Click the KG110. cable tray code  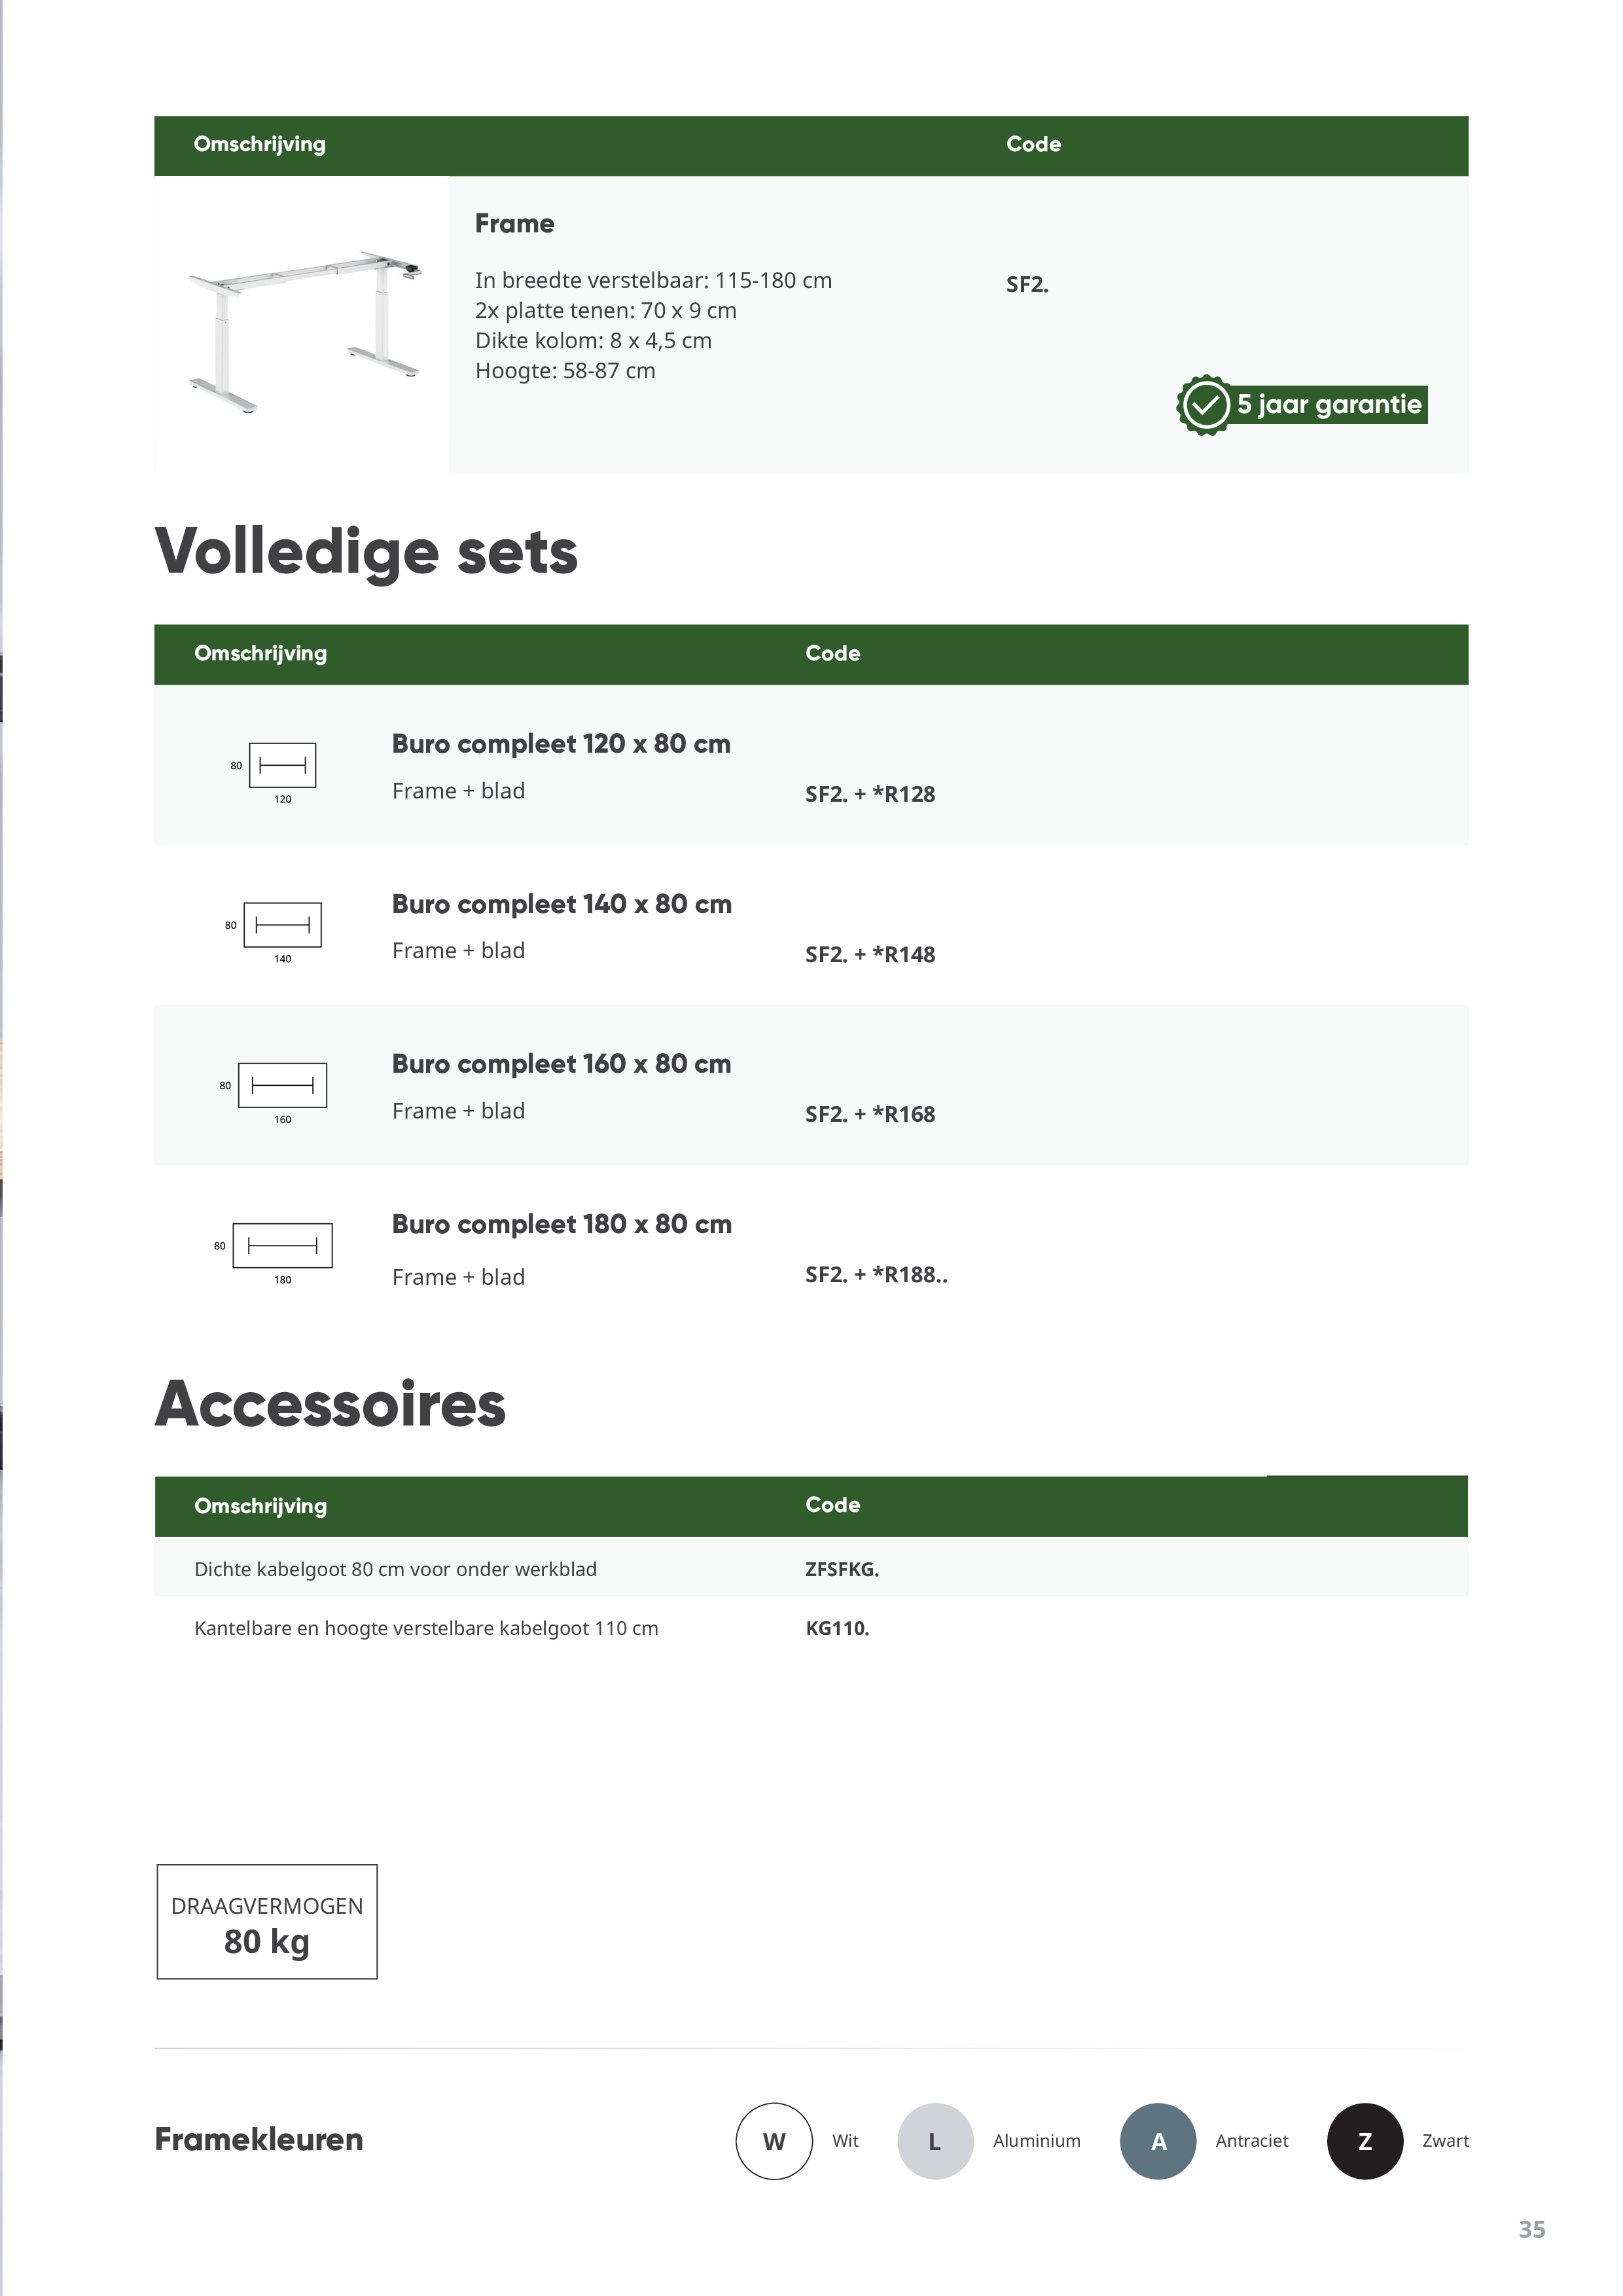[837, 1628]
